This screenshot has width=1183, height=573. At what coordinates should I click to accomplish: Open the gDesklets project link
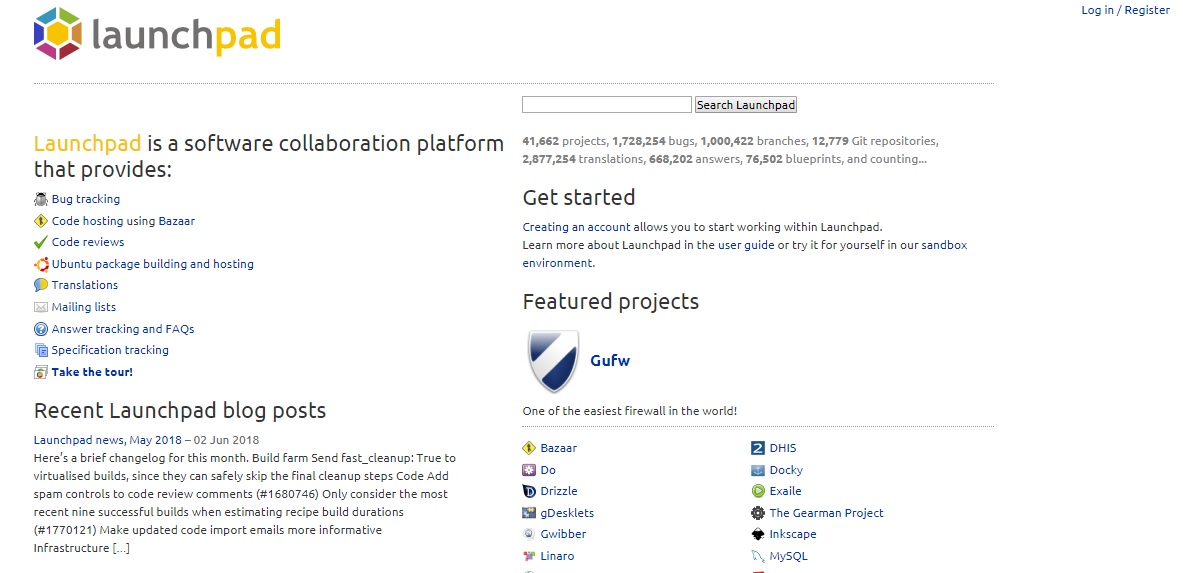tap(567, 513)
